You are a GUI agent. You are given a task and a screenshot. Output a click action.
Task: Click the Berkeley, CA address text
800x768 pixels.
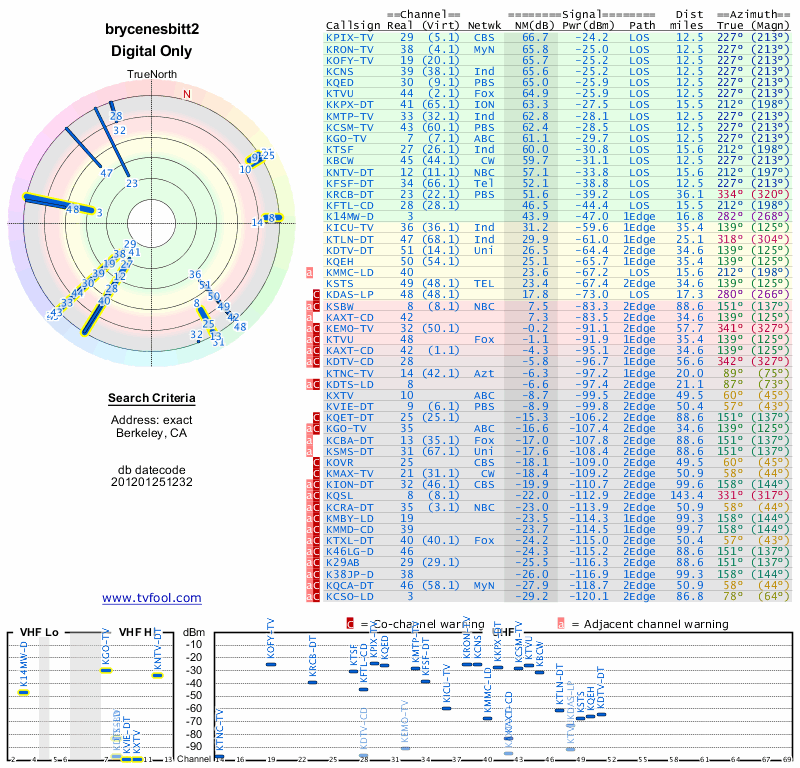(x=152, y=433)
